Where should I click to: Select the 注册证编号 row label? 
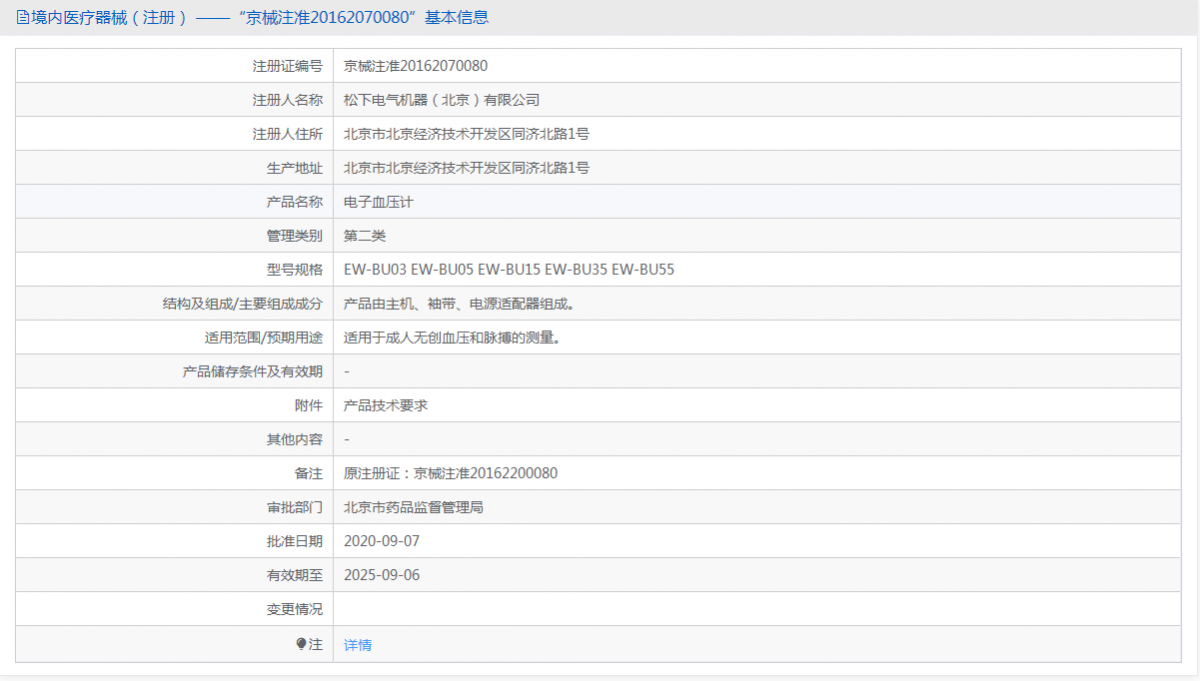tap(288, 66)
